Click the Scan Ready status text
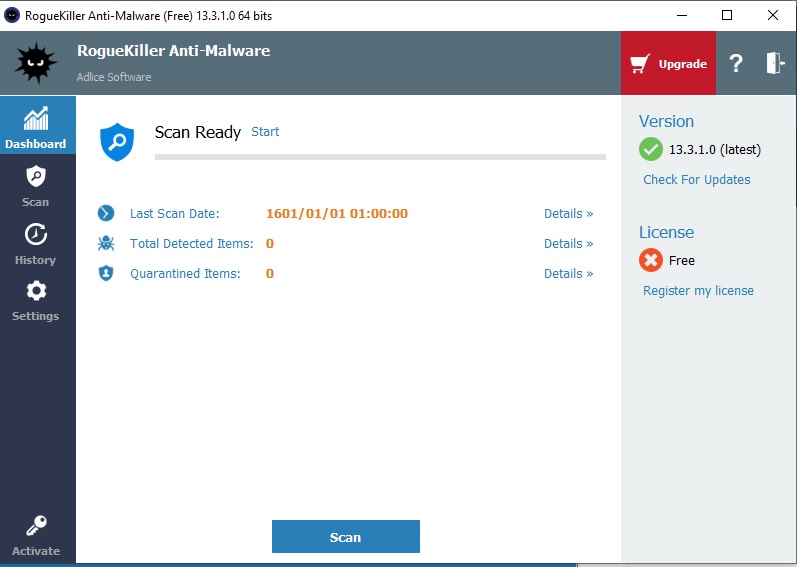 (x=198, y=132)
